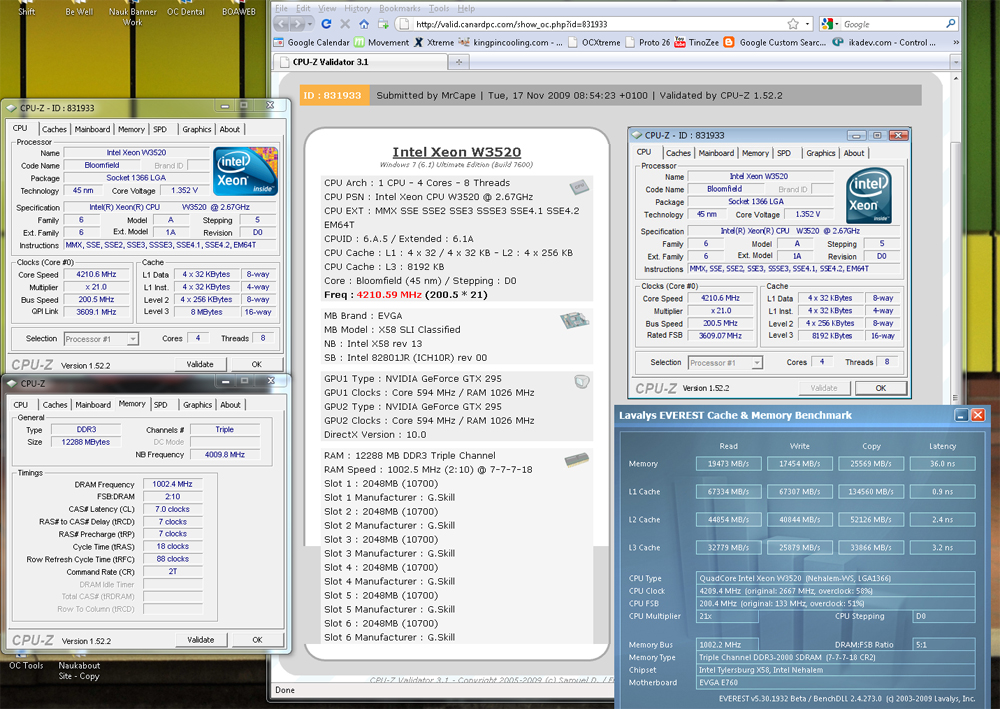Open the OC Tools desktop icon
Image resolution: width=1000 pixels, height=709 pixels.
[26, 661]
